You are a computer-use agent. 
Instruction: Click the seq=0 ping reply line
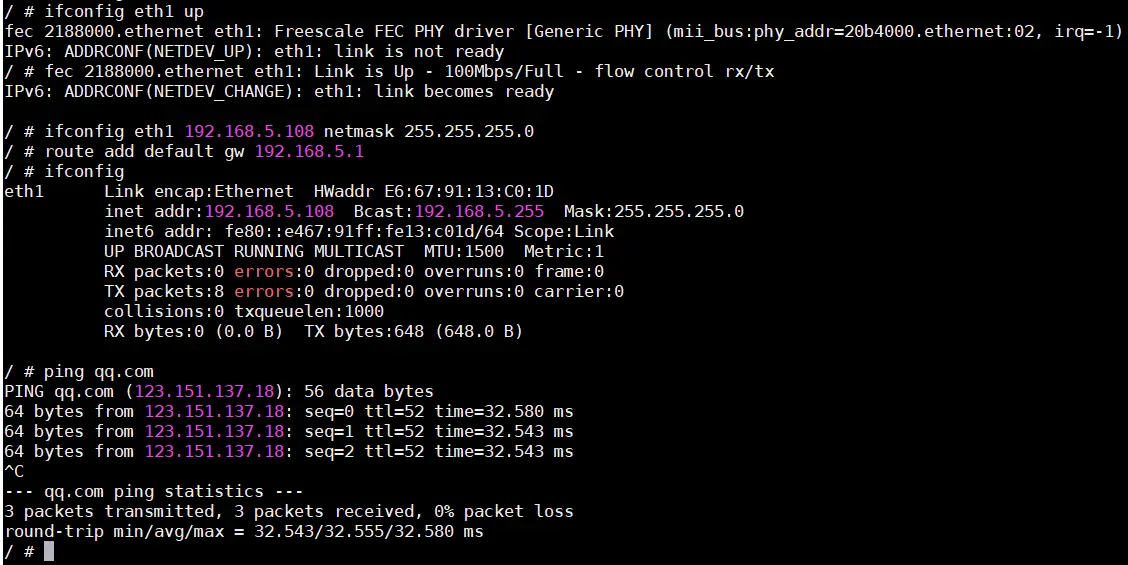pos(288,412)
